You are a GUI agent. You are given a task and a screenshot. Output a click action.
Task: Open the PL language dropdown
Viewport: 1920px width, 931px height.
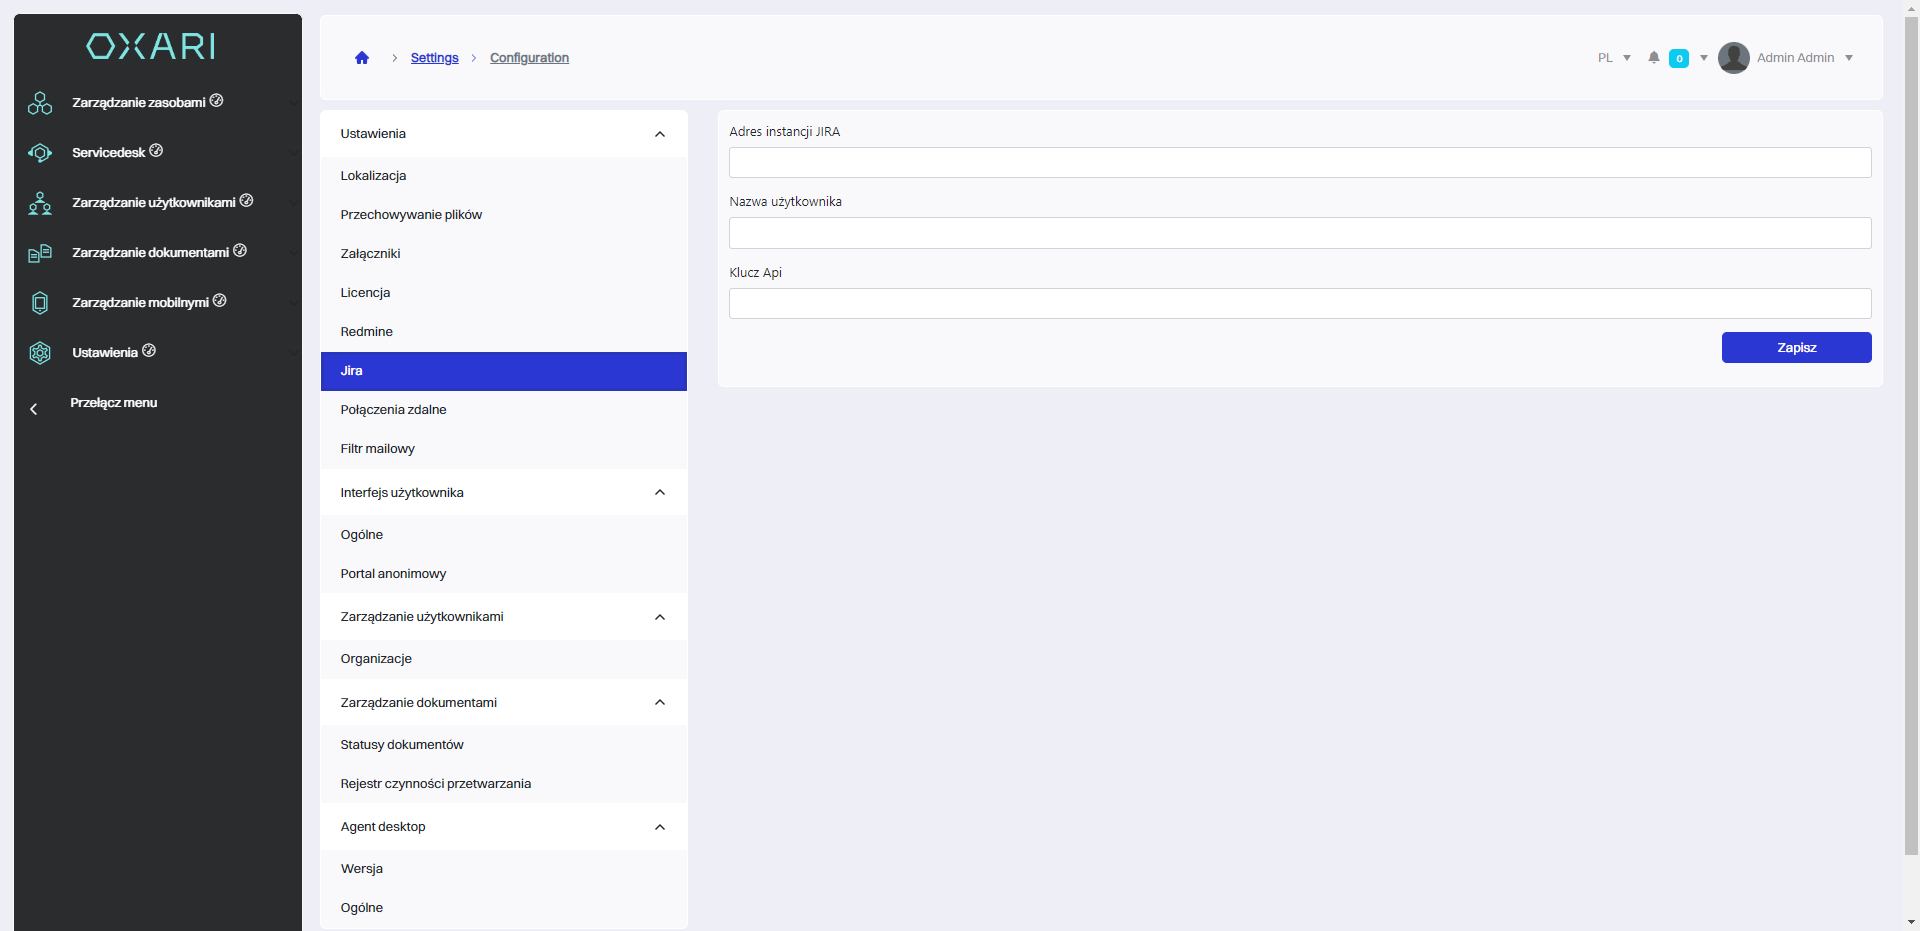(x=1614, y=58)
